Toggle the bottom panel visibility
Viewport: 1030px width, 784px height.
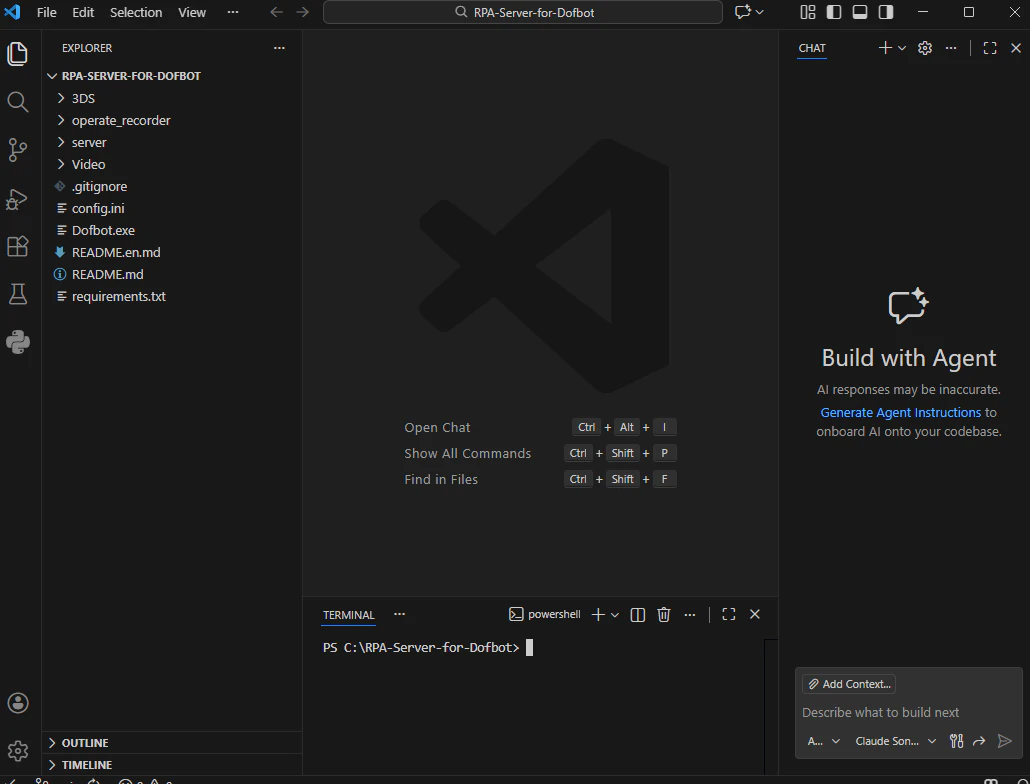click(860, 12)
